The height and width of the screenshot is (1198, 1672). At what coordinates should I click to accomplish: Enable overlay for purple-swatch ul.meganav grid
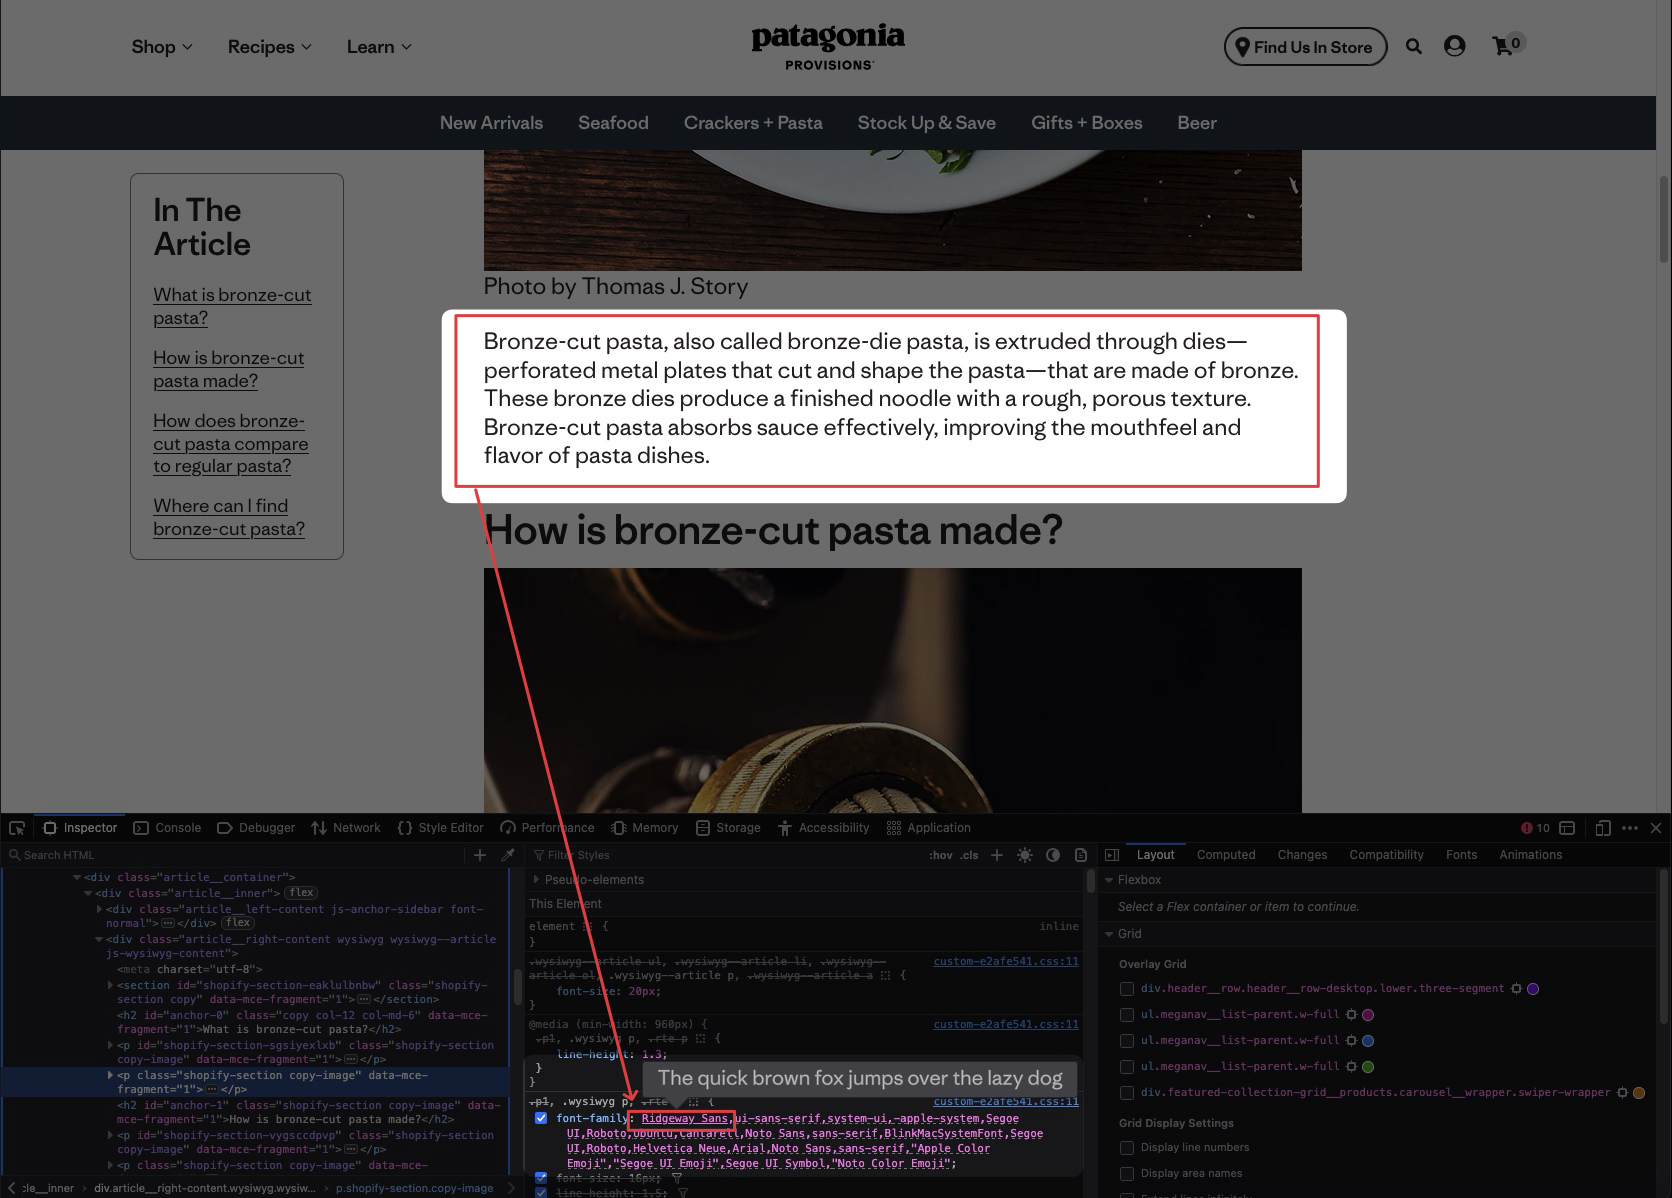pyautogui.click(x=1127, y=1015)
